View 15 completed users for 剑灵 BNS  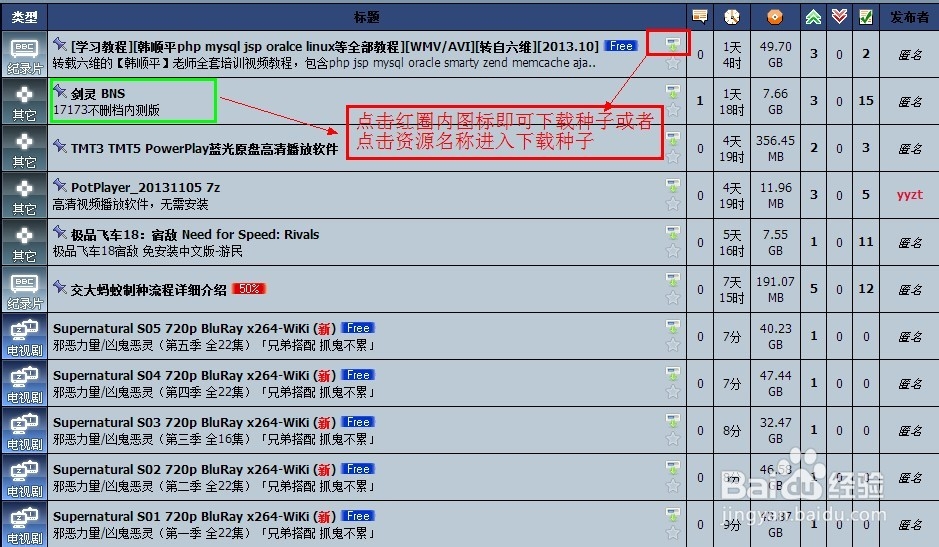click(866, 101)
